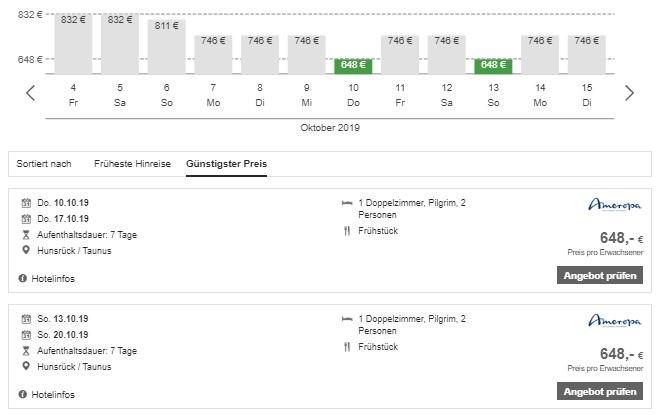Select the green 648 € bar for Thursday 10
This screenshot has height=415, width=664.
(353, 66)
